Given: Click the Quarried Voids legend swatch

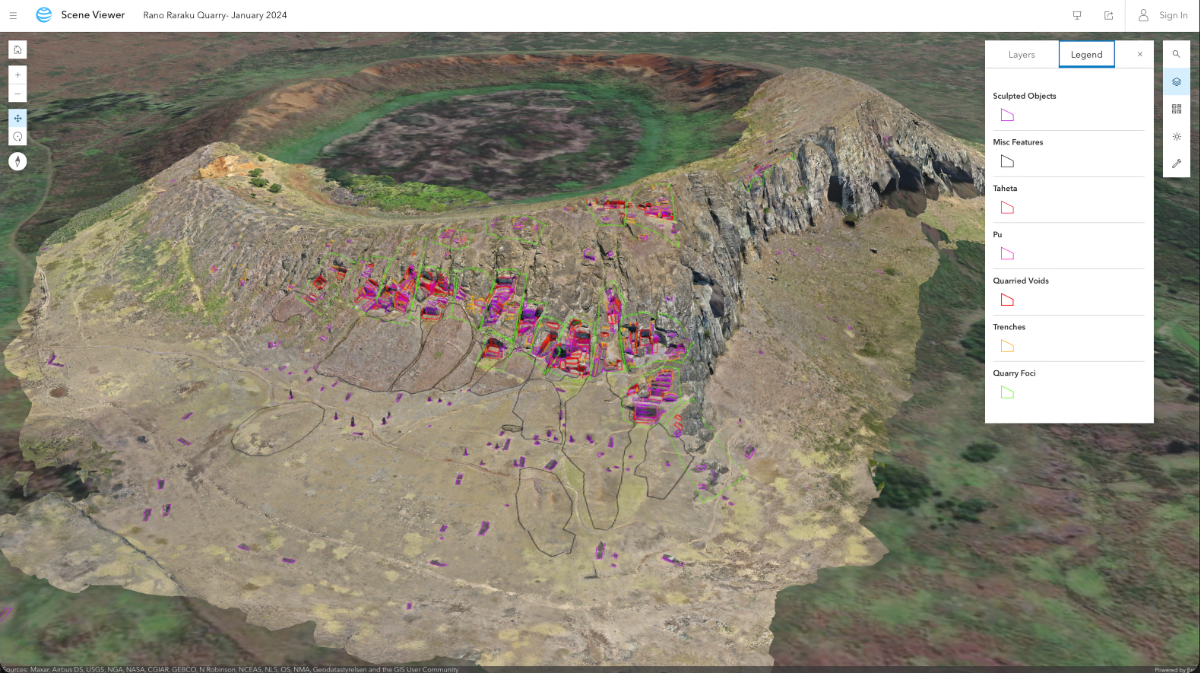Looking at the screenshot, I should pos(1006,299).
